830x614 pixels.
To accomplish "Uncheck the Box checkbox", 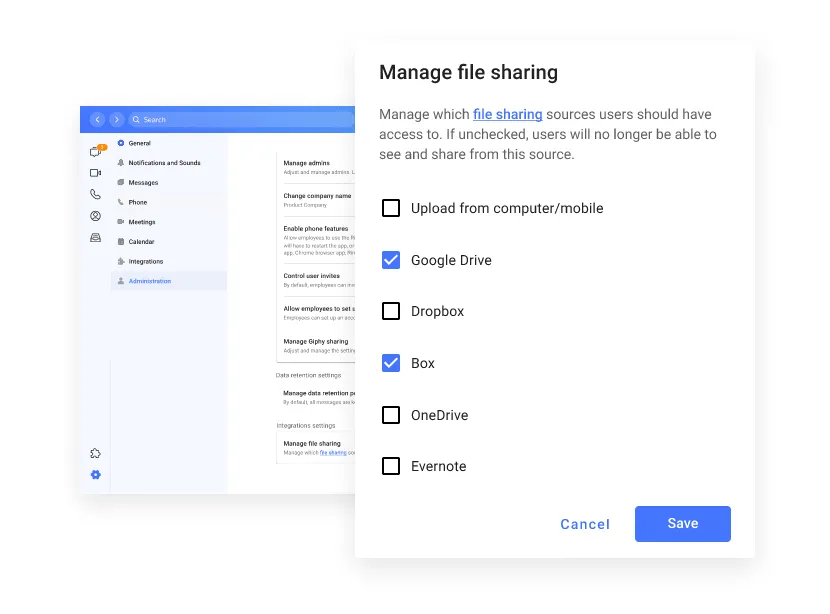I will (391, 363).
